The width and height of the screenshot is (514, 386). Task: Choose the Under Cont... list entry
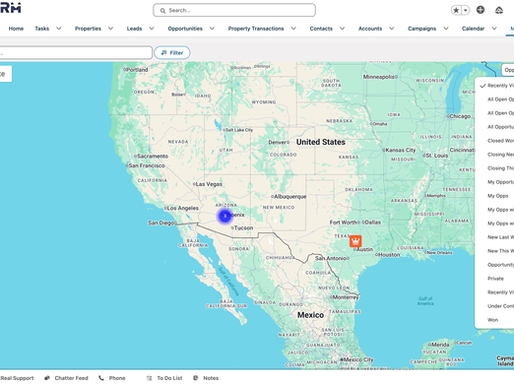pyautogui.click(x=495, y=306)
